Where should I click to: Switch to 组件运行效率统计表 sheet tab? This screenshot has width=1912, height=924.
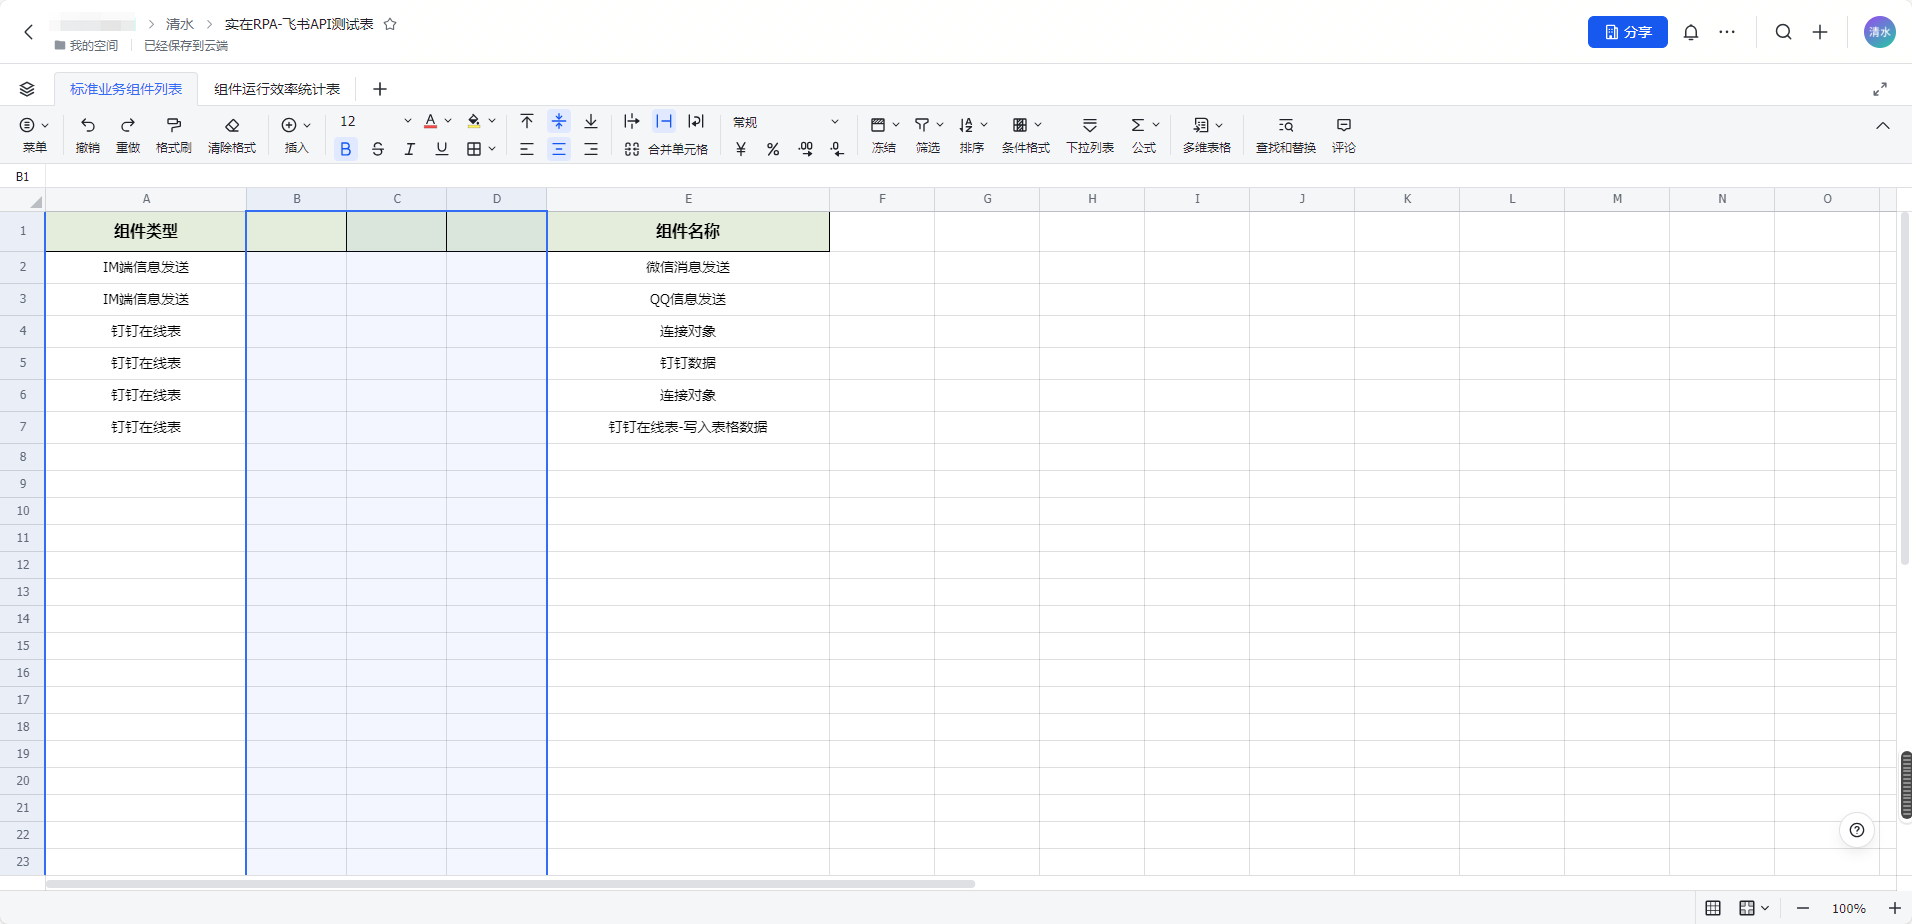click(x=277, y=89)
